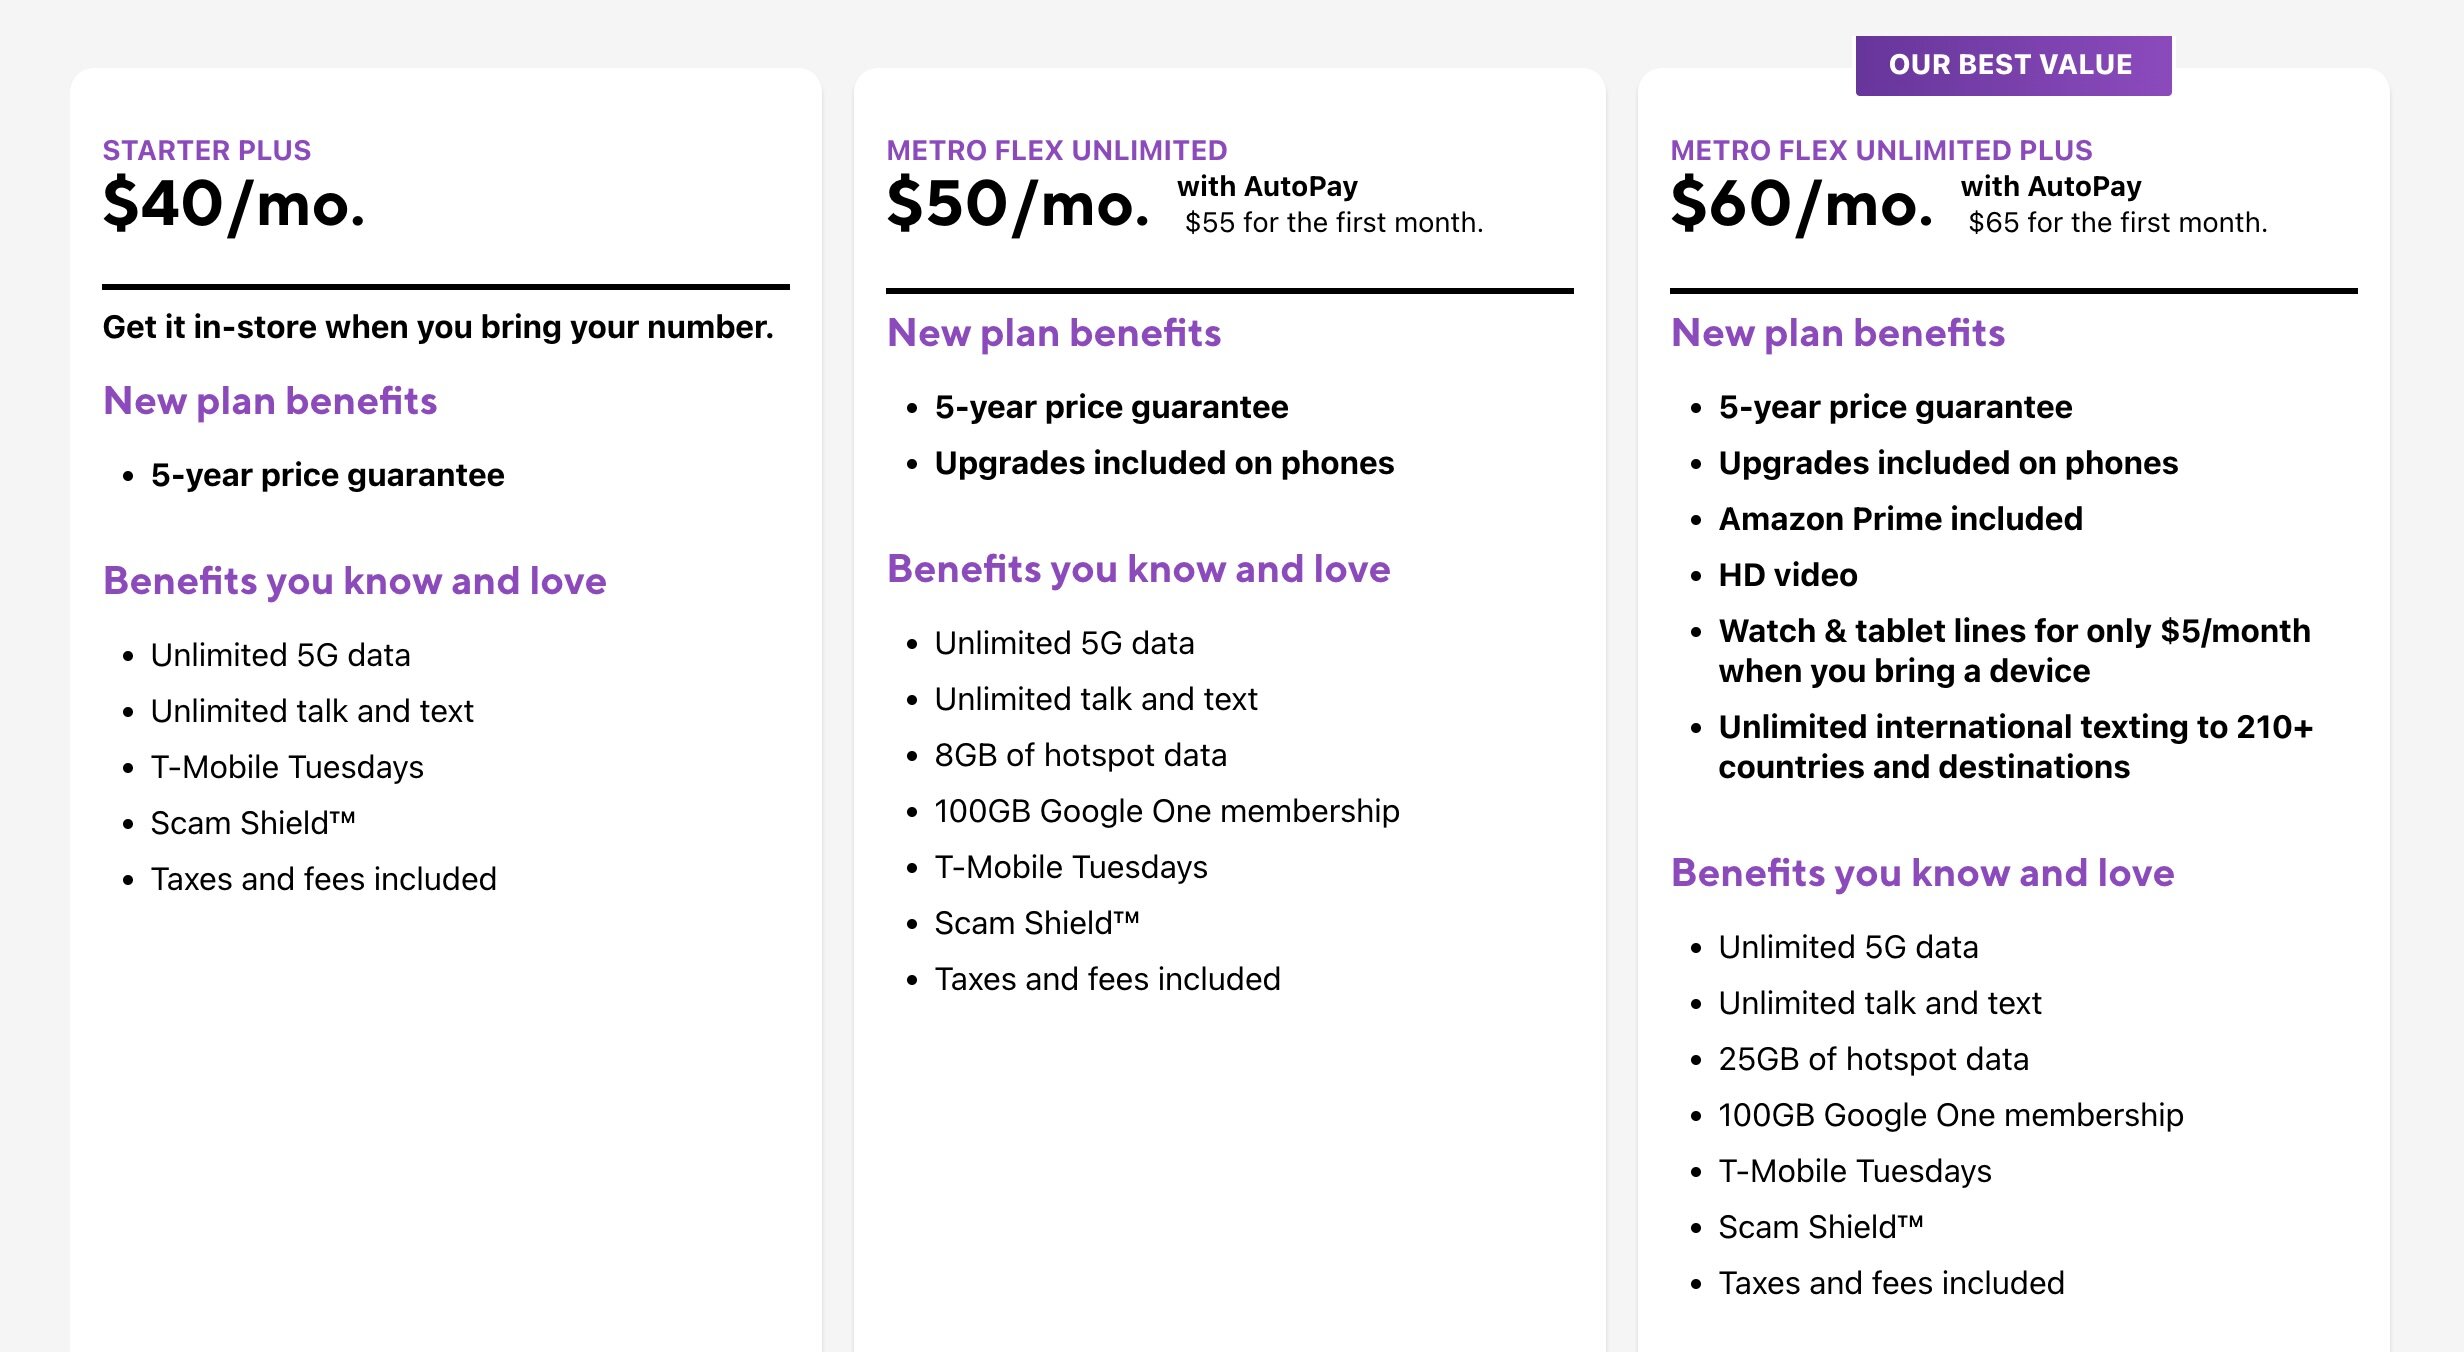The height and width of the screenshot is (1352, 2464).
Task: Click Starter Plus "5-year price guarantee" item
Action: point(327,475)
